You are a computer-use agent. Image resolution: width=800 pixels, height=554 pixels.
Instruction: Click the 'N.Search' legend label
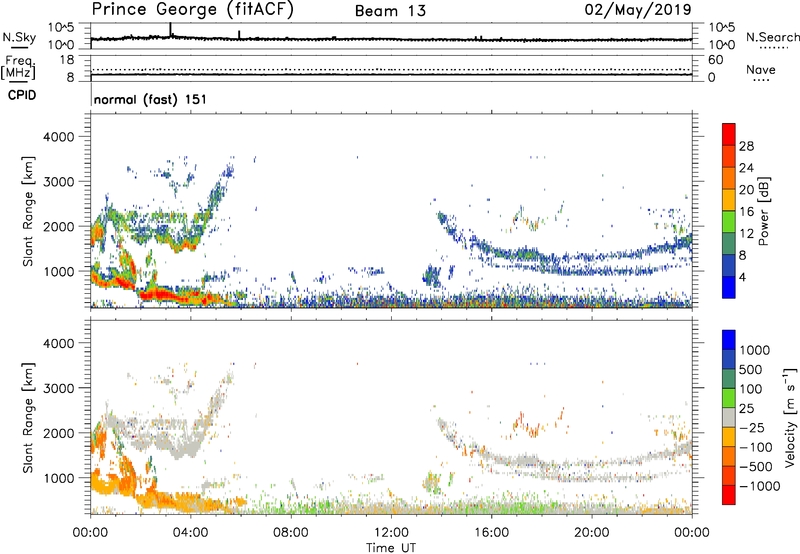772,37
